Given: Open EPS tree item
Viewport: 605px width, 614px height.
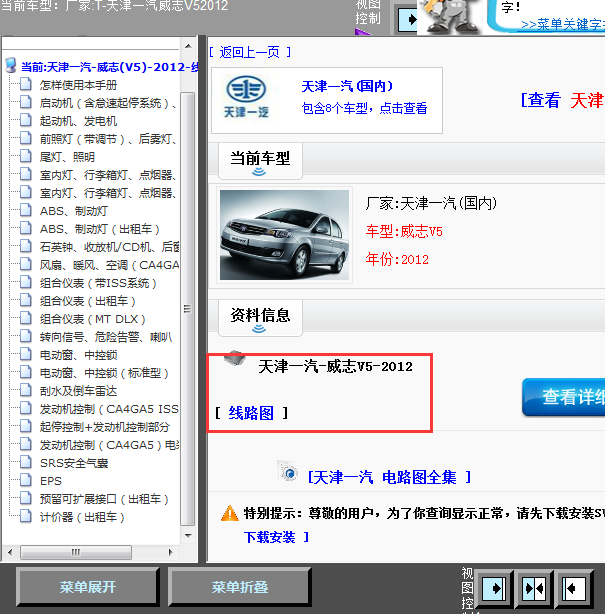Looking at the screenshot, I should click(51, 481).
